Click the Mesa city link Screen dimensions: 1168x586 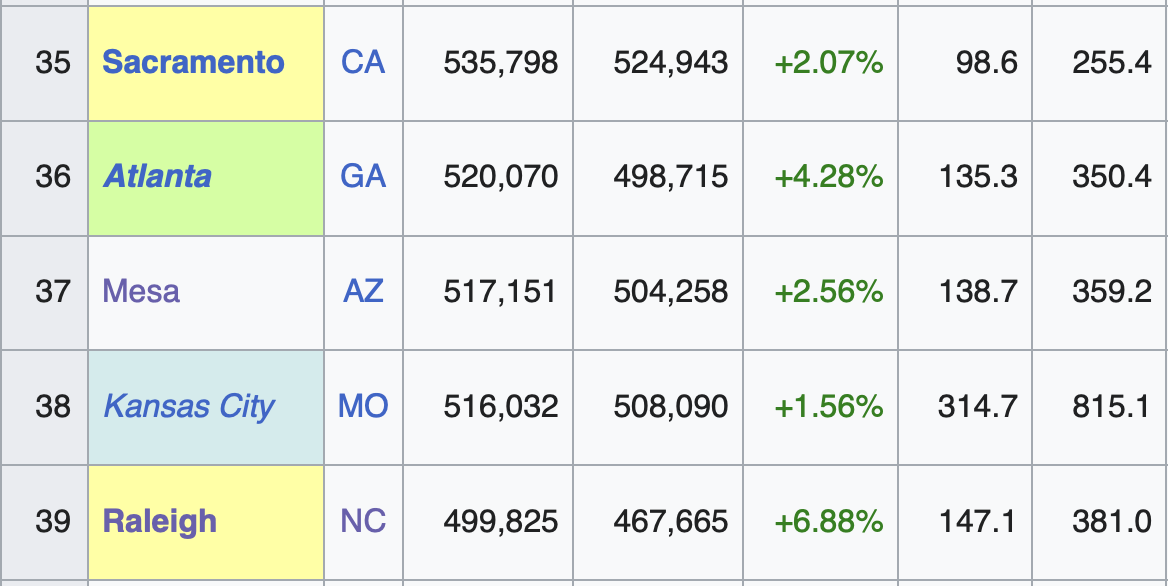point(141,292)
